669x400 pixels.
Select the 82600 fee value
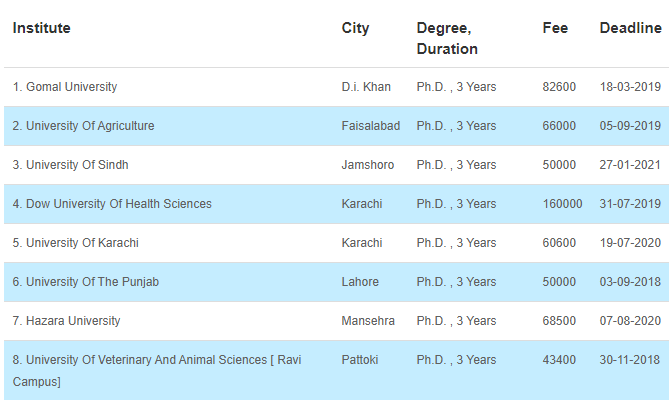pyautogui.click(x=559, y=87)
